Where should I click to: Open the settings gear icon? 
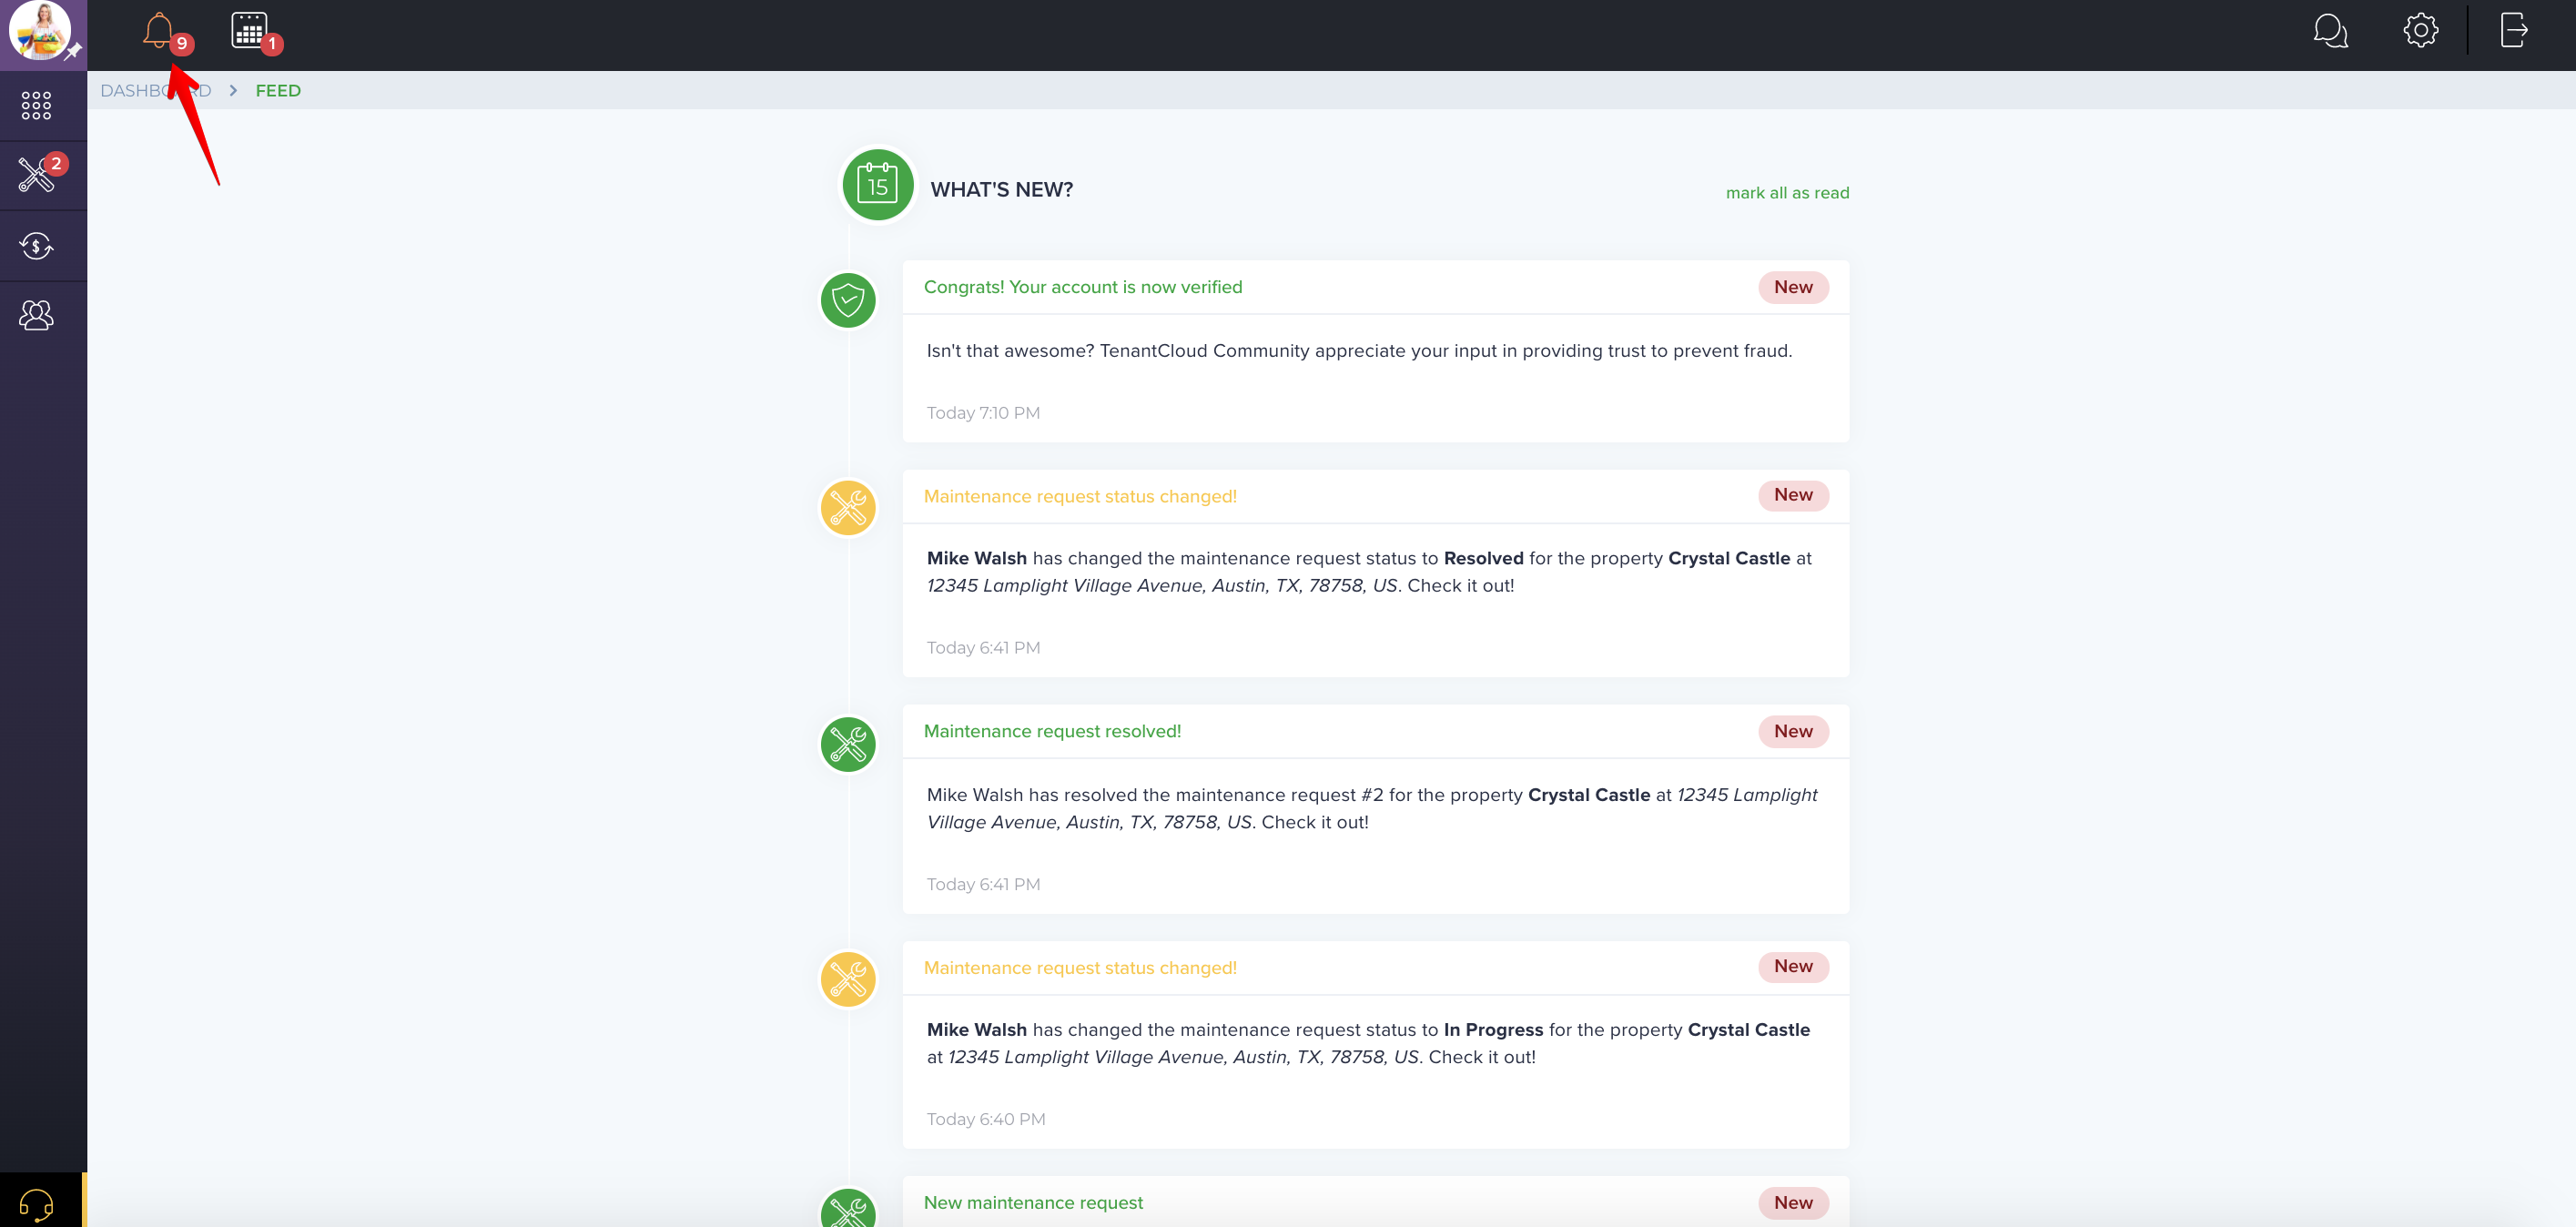point(2420,30)
